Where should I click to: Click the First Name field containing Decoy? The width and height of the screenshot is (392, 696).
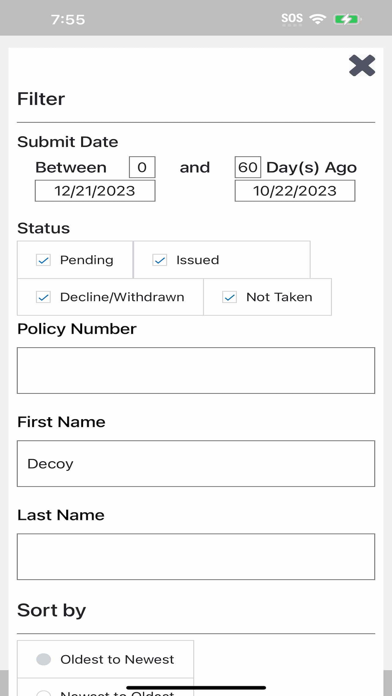196,463
